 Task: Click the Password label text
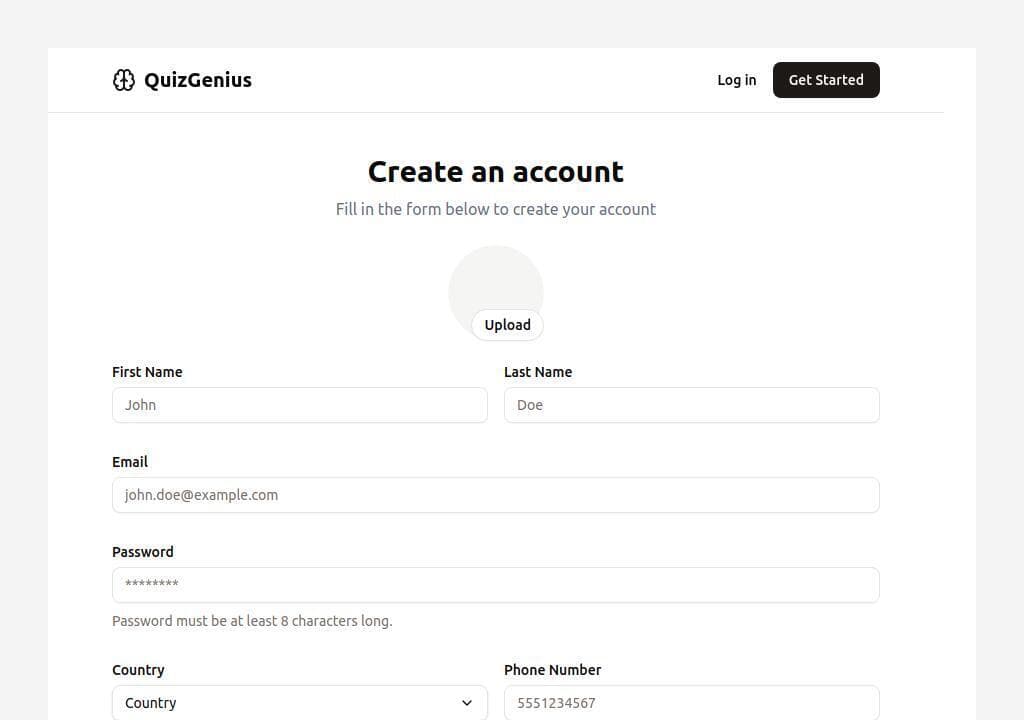(143, 552)
